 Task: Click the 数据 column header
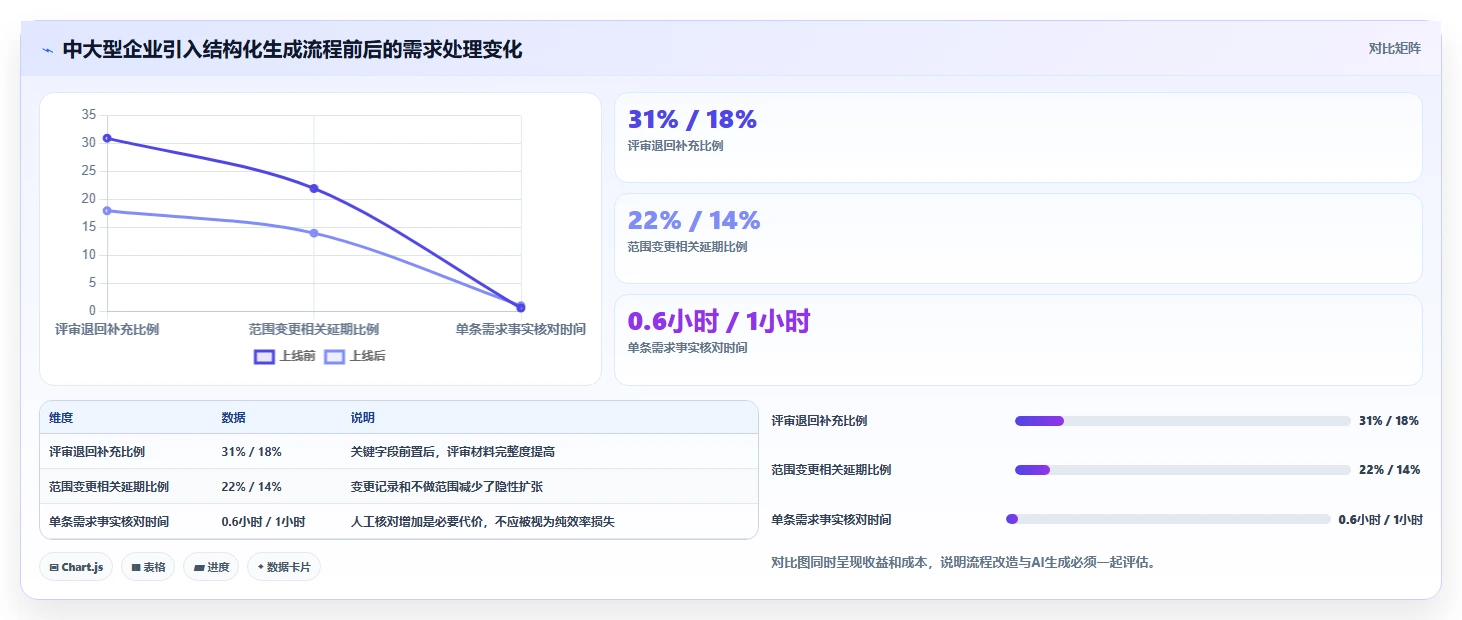pyautogui.click(x=233, y=418)
